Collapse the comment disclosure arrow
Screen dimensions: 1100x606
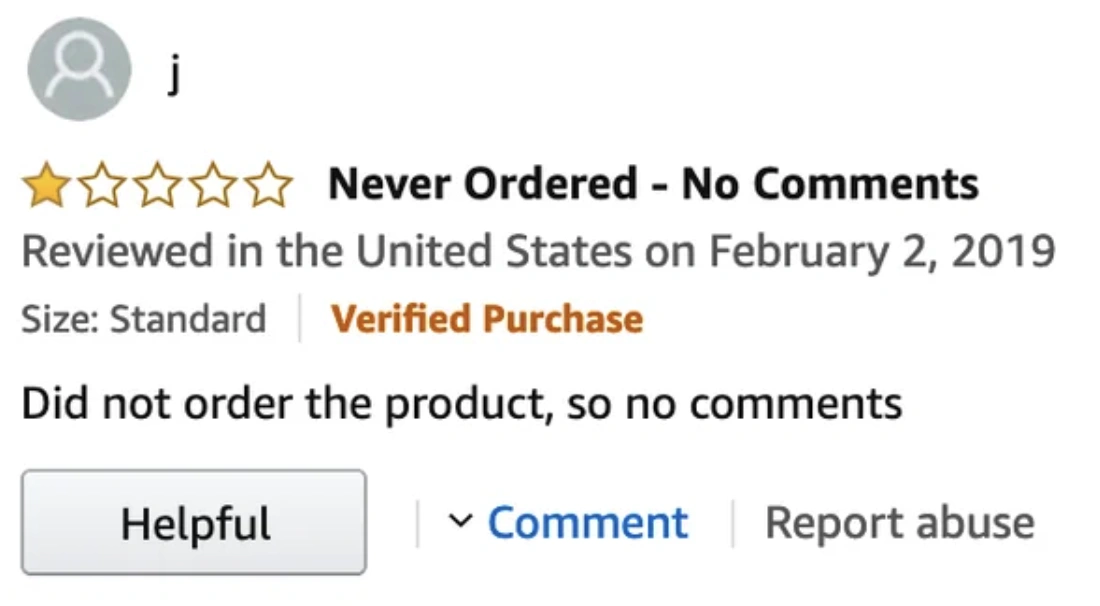459,521
